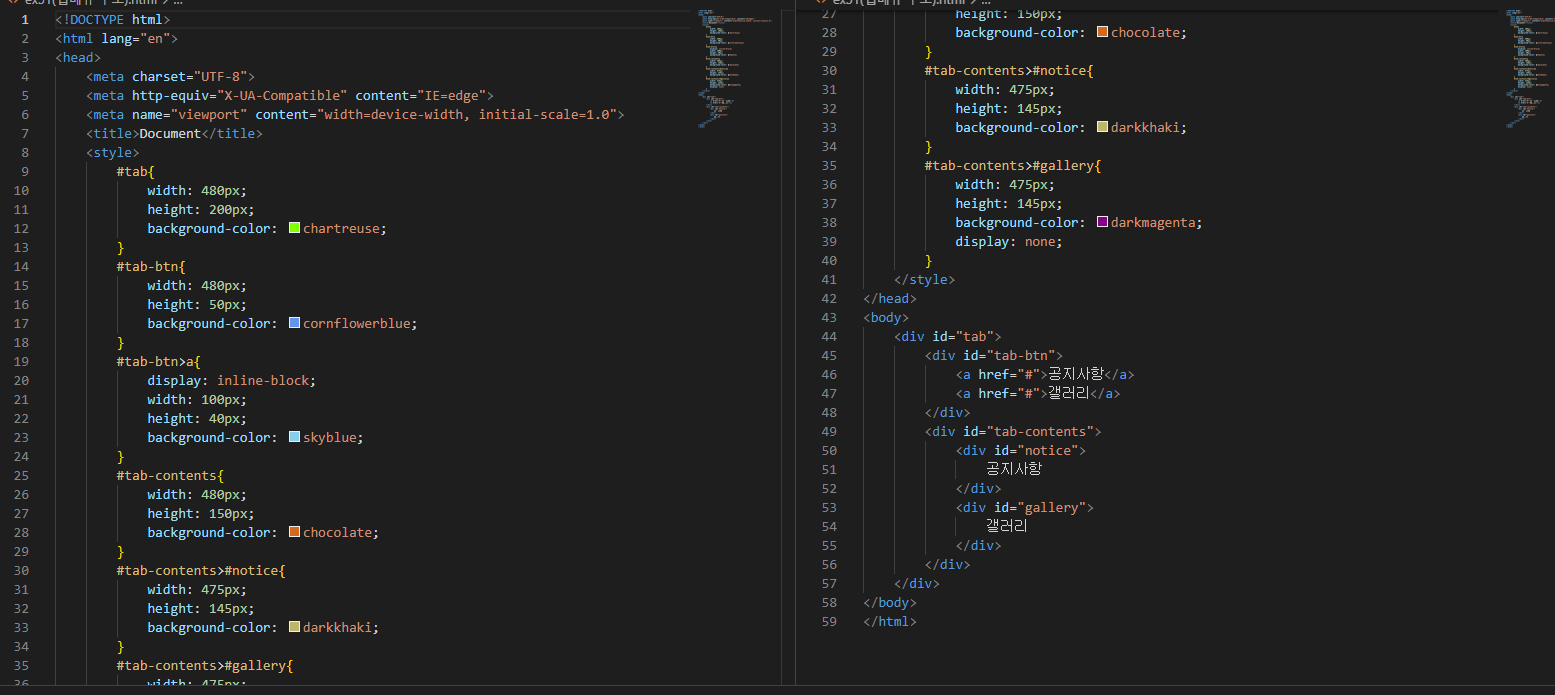Click the meta charset="UTF-8" line
This screenshot has height=695, width=1555.
(170, 76)
